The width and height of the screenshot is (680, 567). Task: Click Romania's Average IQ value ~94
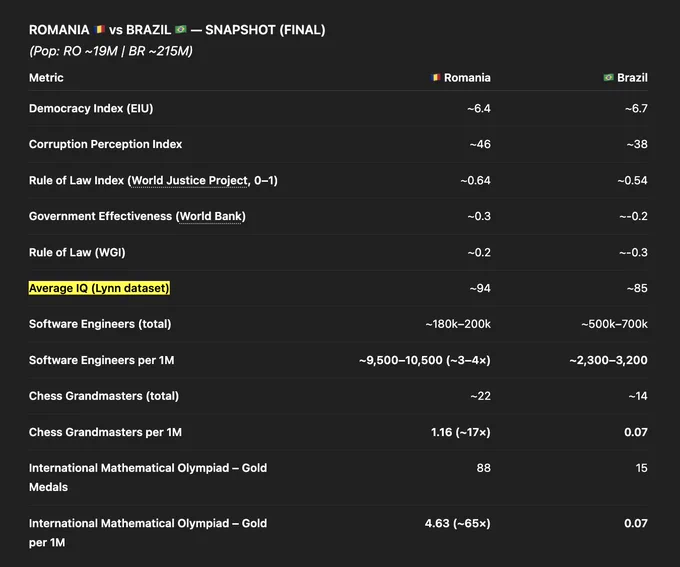[480, 288]
